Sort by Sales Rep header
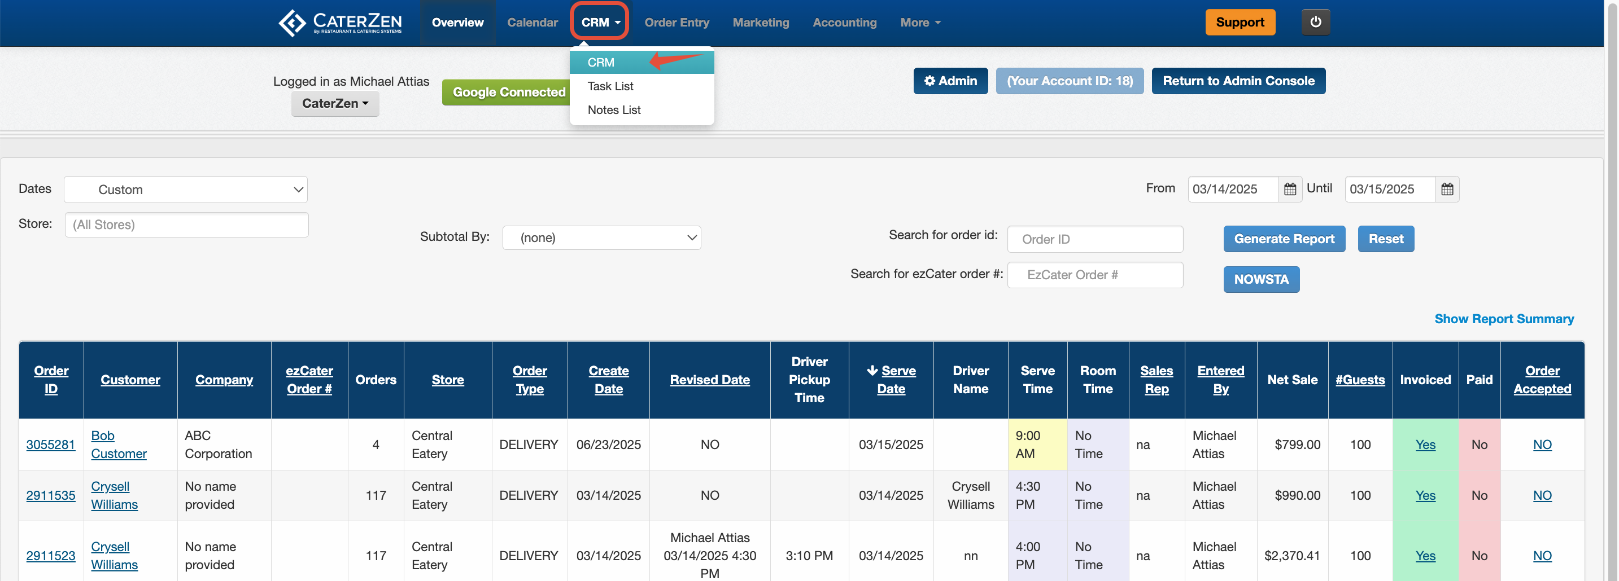 [x=1156, y=380]
